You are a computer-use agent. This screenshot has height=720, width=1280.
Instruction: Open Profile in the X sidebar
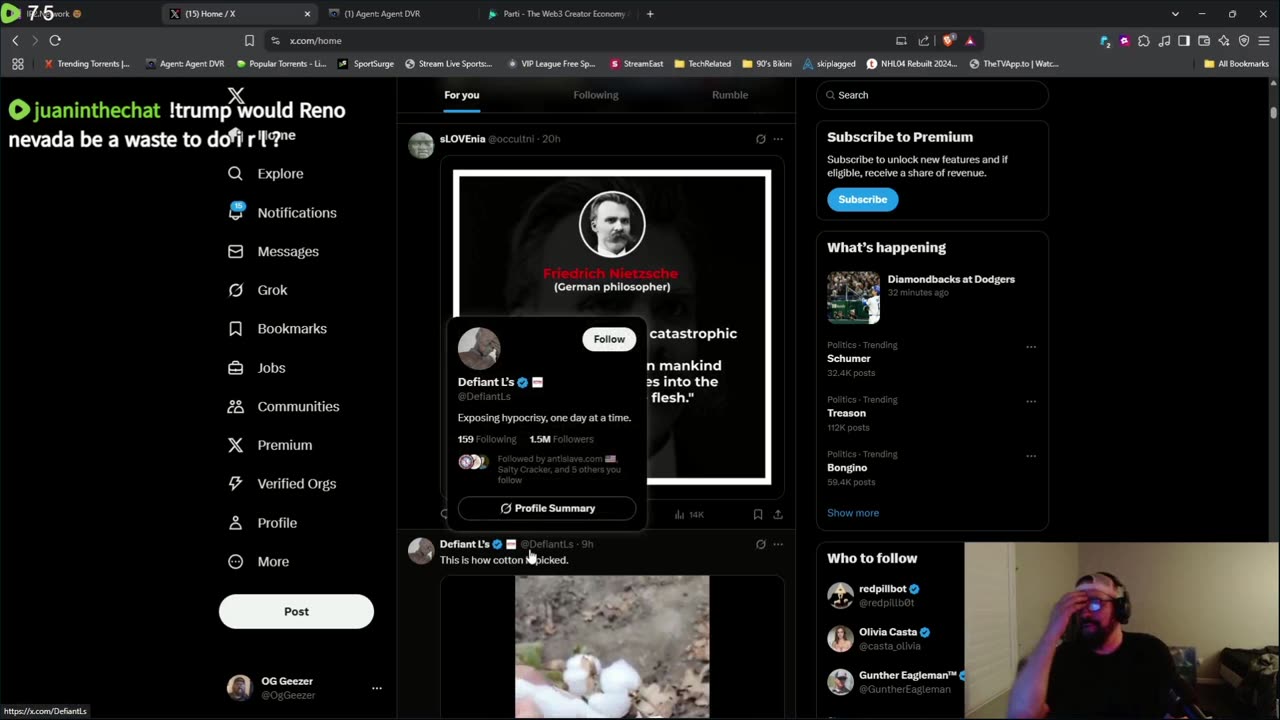[x=262, y=522]
